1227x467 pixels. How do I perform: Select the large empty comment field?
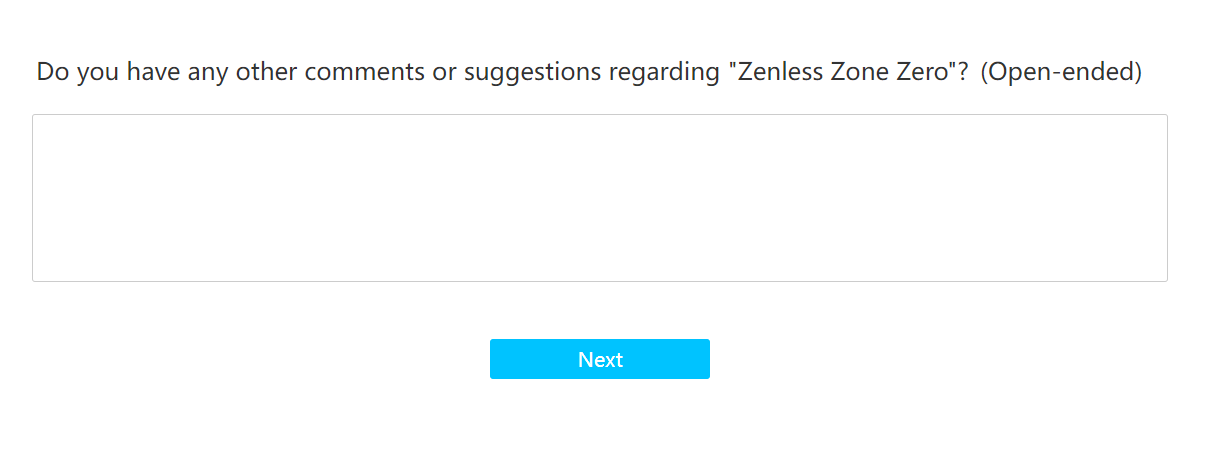(600, 198)
